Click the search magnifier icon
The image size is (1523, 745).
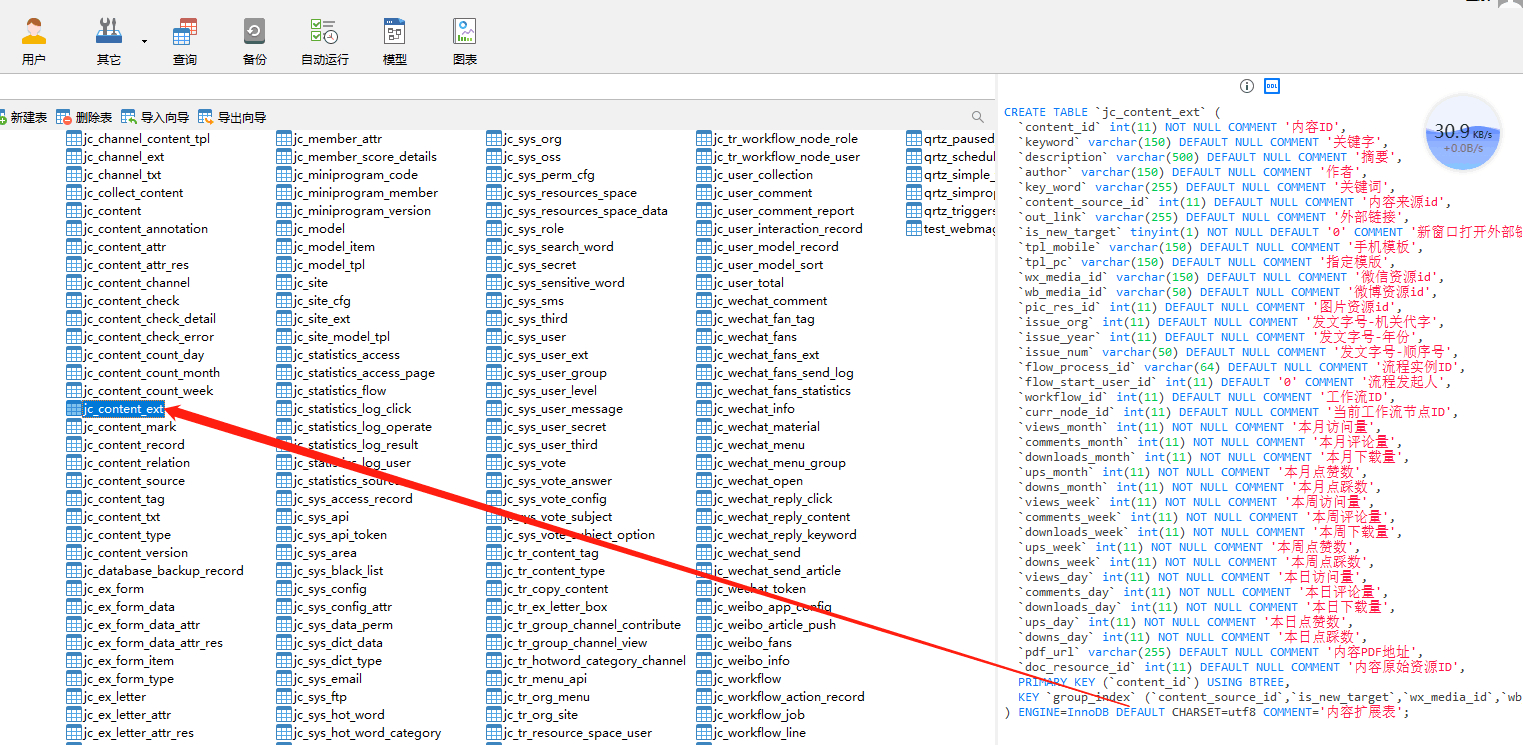[978, 117]
